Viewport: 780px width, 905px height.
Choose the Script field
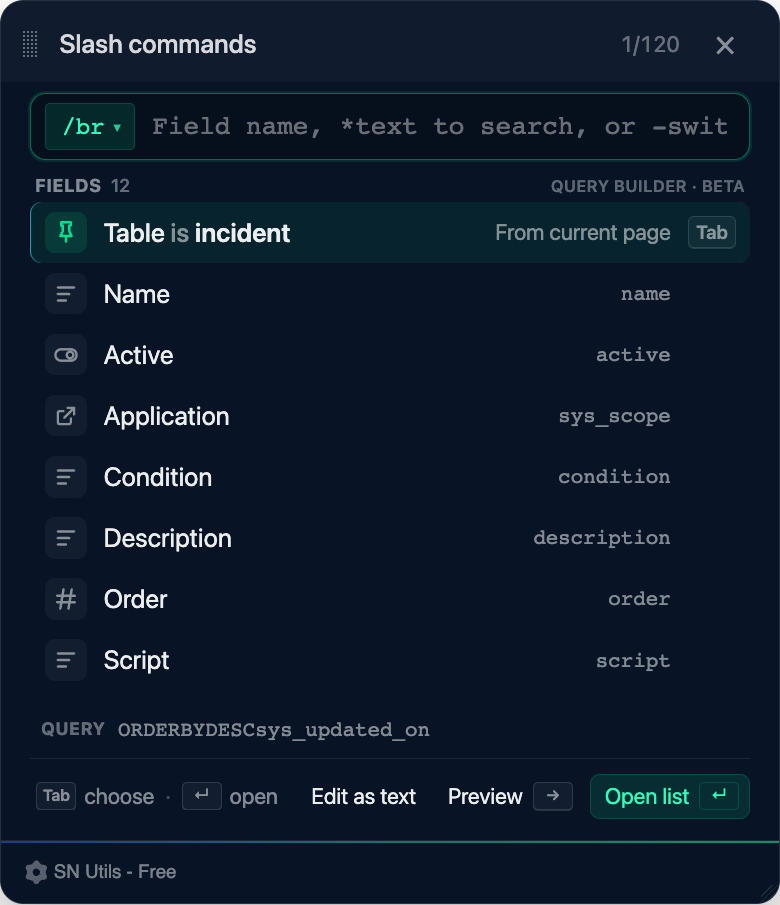click(390, 660)
